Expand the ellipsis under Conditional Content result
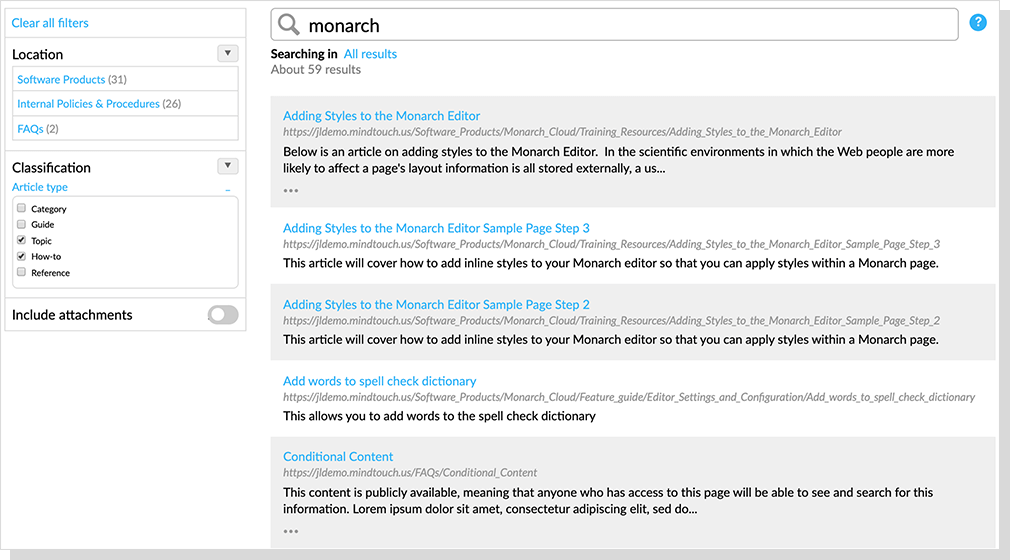Screen dimensions: 1010x560 [291, 531]
